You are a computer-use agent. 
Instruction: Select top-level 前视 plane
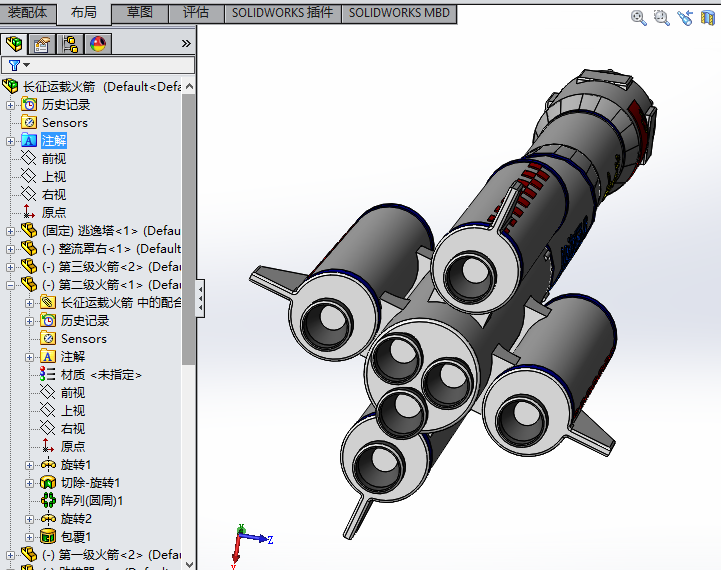tap(54, 159)
